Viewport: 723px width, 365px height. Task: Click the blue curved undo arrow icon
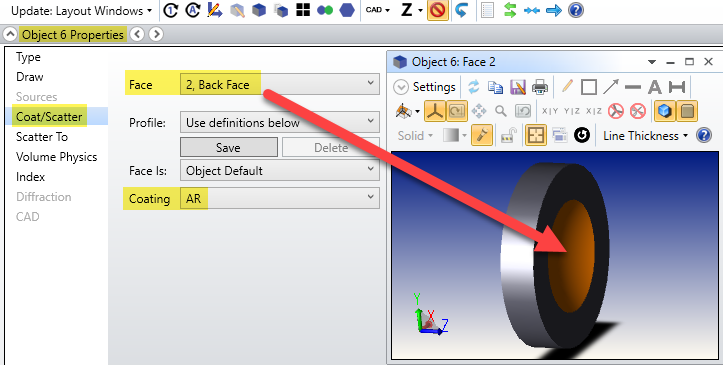coord(462,10)
